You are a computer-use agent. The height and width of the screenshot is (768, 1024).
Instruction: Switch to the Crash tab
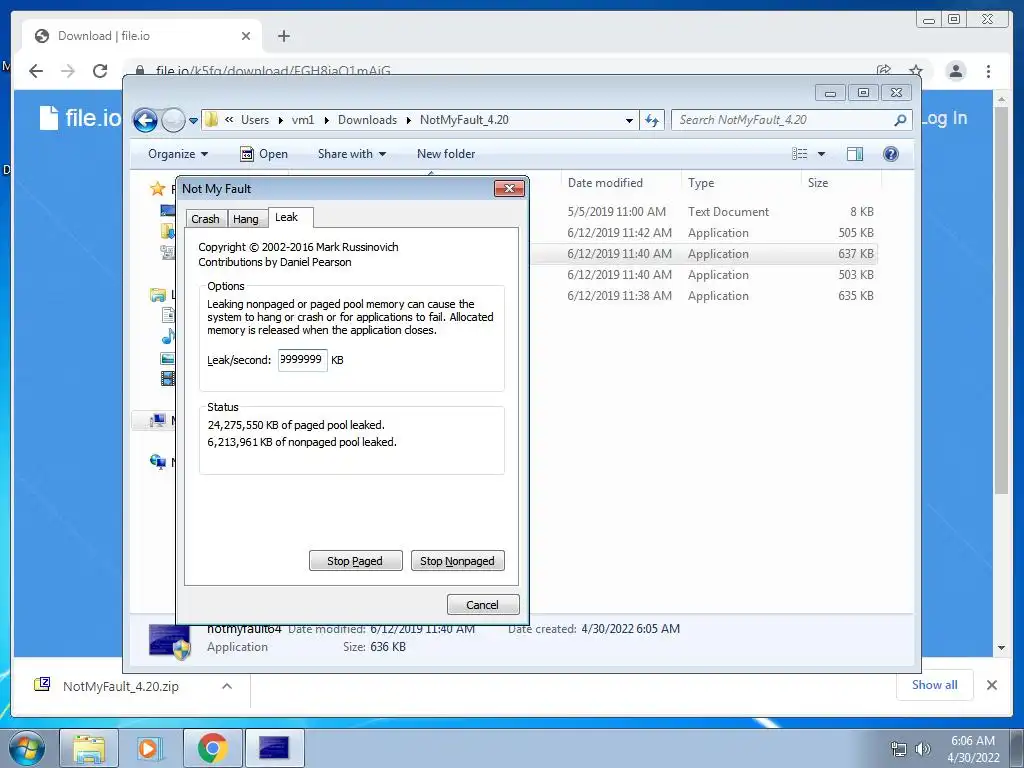click(x=205, y=219)
